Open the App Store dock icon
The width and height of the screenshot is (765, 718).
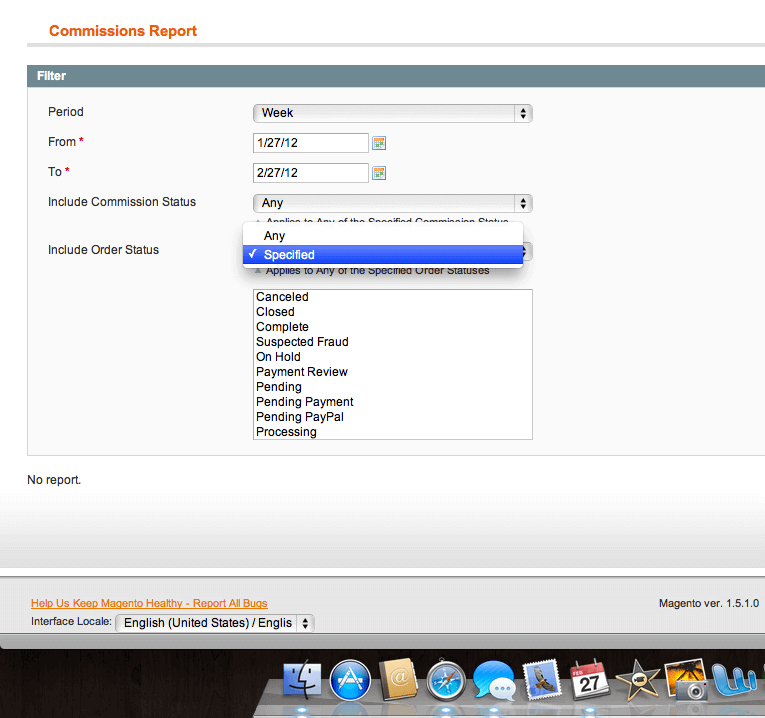pos(350,682)
